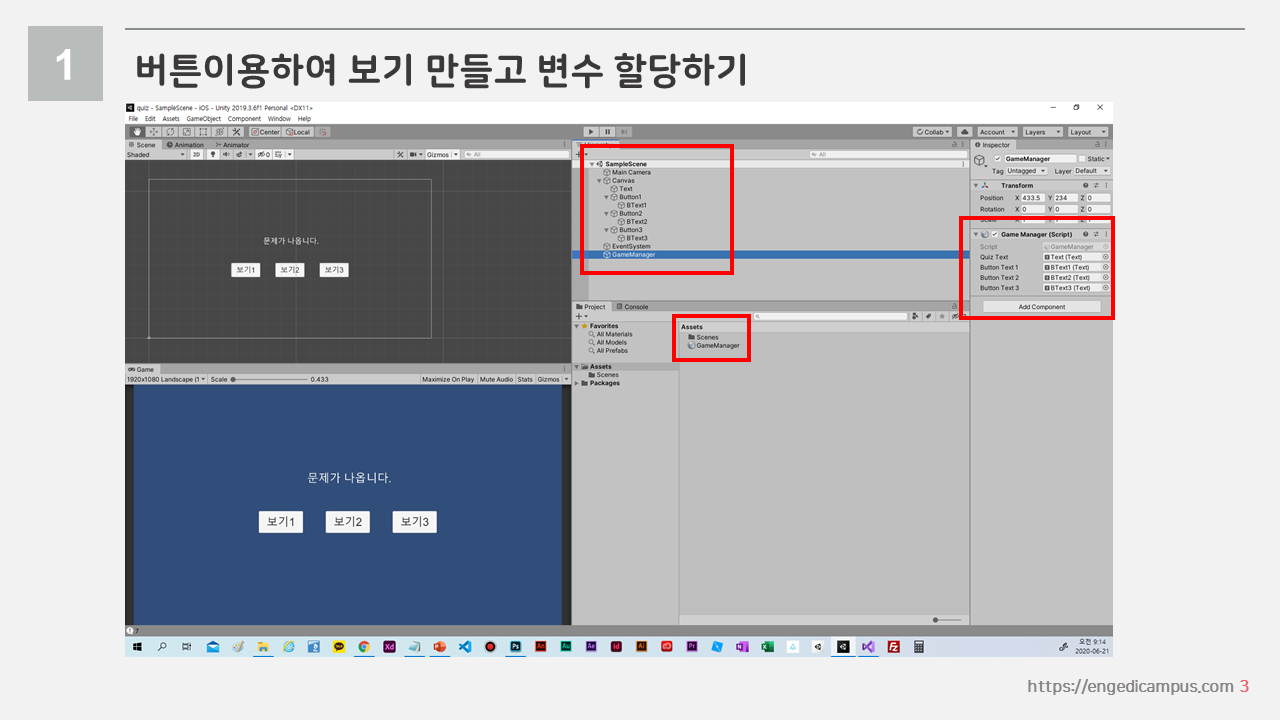Collapse the Transform component foldout
Image resolution: width=1280 pixels, height=720 pixels.
coord(975,185)
